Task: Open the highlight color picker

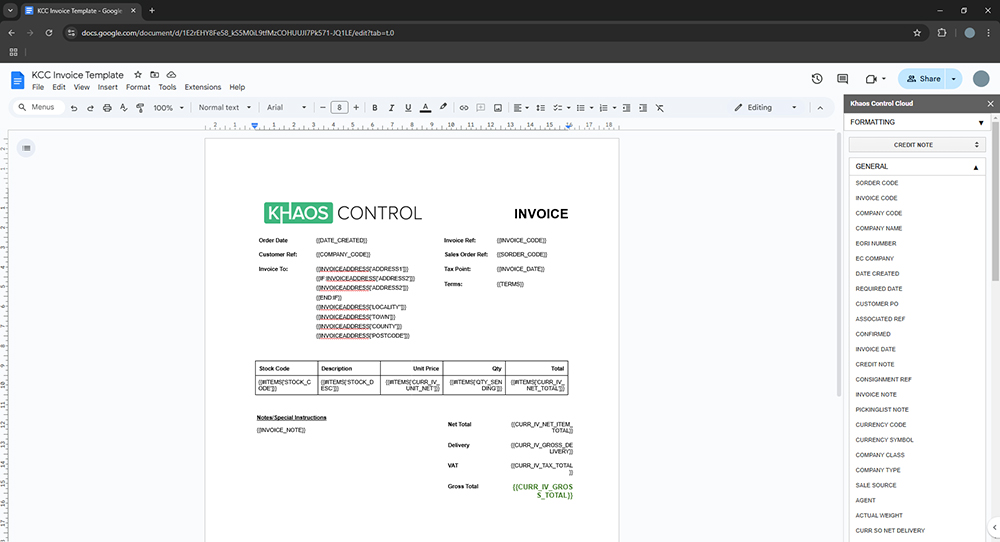Action: click(x=443, y=108)
